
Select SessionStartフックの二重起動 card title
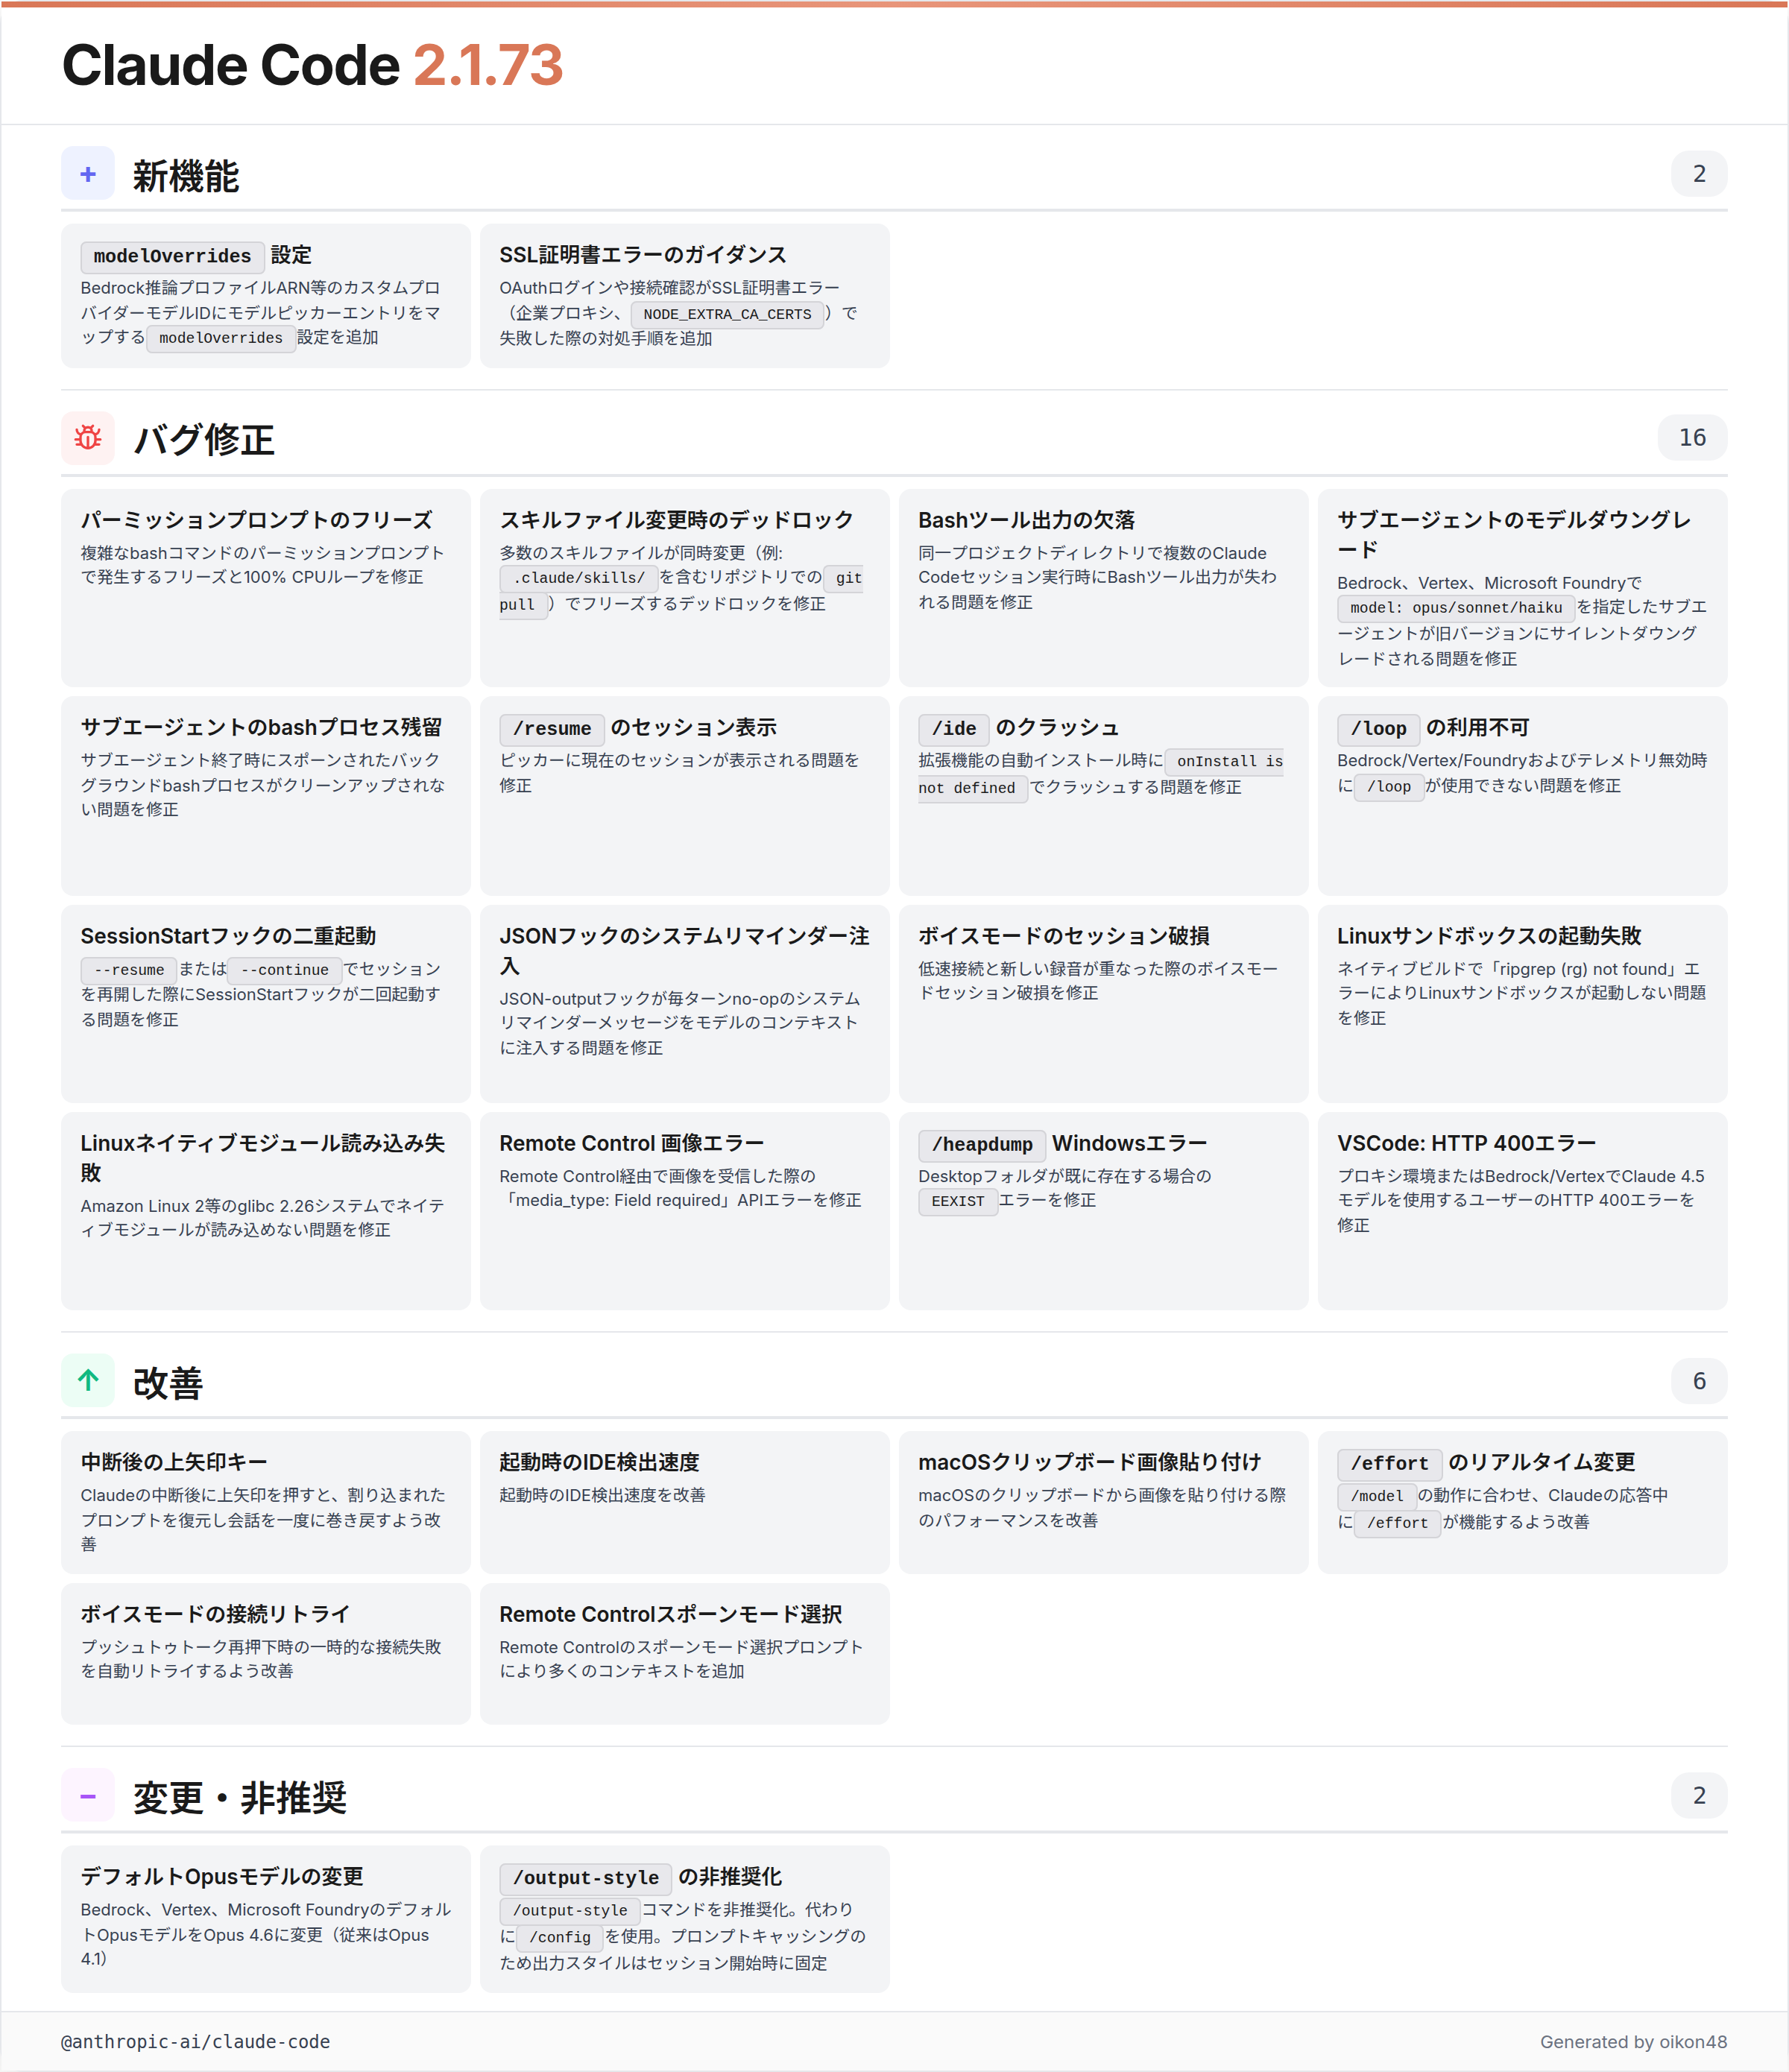(228, 936)
